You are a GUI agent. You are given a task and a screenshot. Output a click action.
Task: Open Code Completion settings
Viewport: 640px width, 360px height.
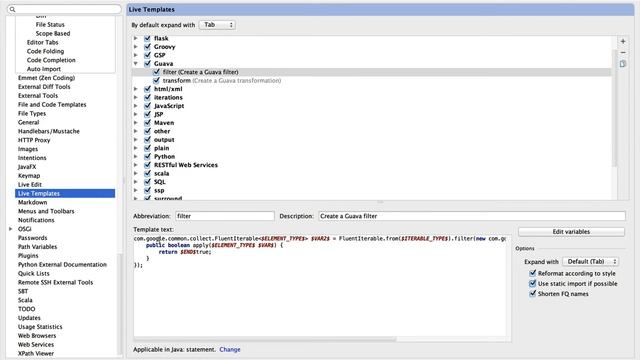(51, 60)
